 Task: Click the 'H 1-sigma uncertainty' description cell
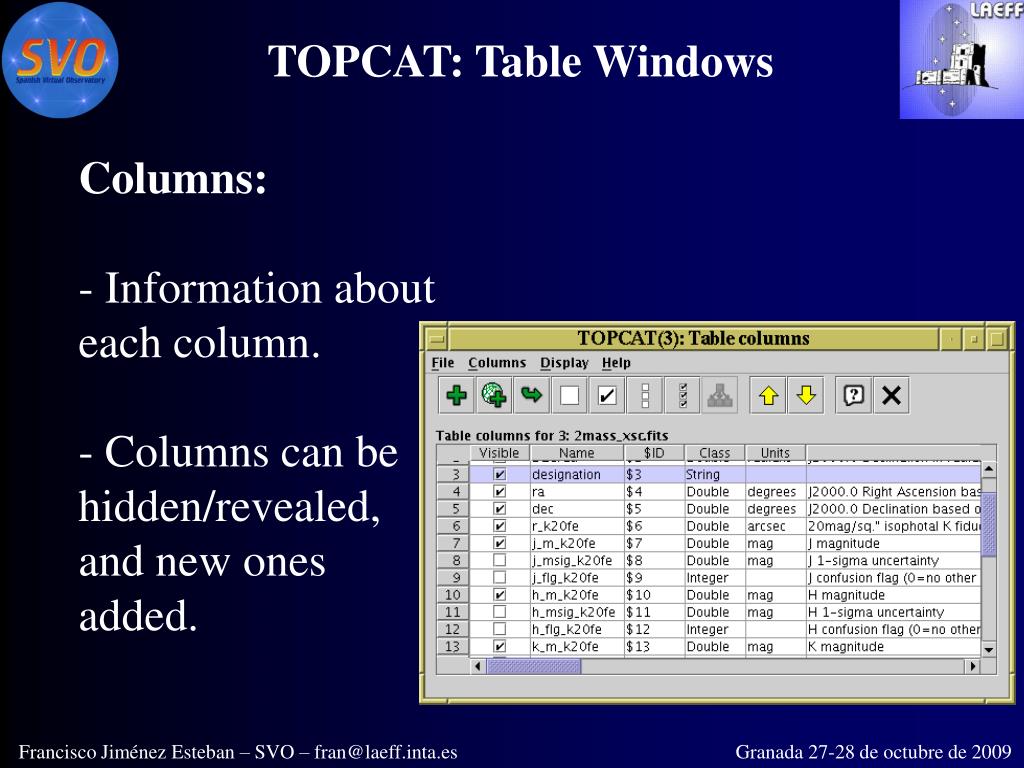pyautogui.click(x=893, y=612)
